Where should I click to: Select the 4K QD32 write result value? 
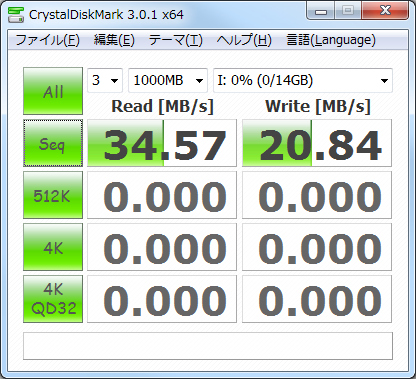pos(317,299)
